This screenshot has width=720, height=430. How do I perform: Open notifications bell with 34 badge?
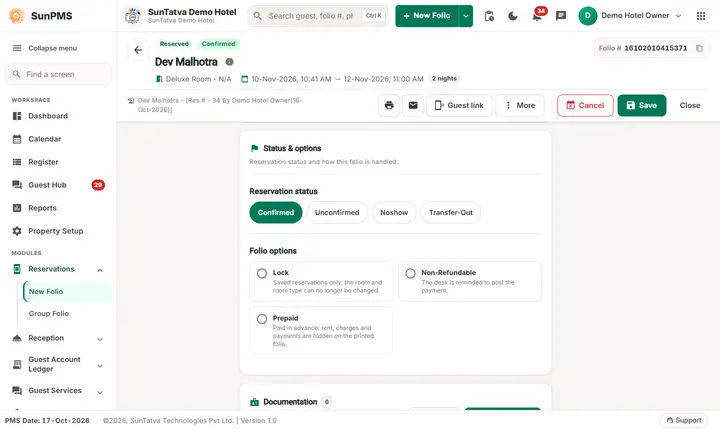click(x=537, y=16)
